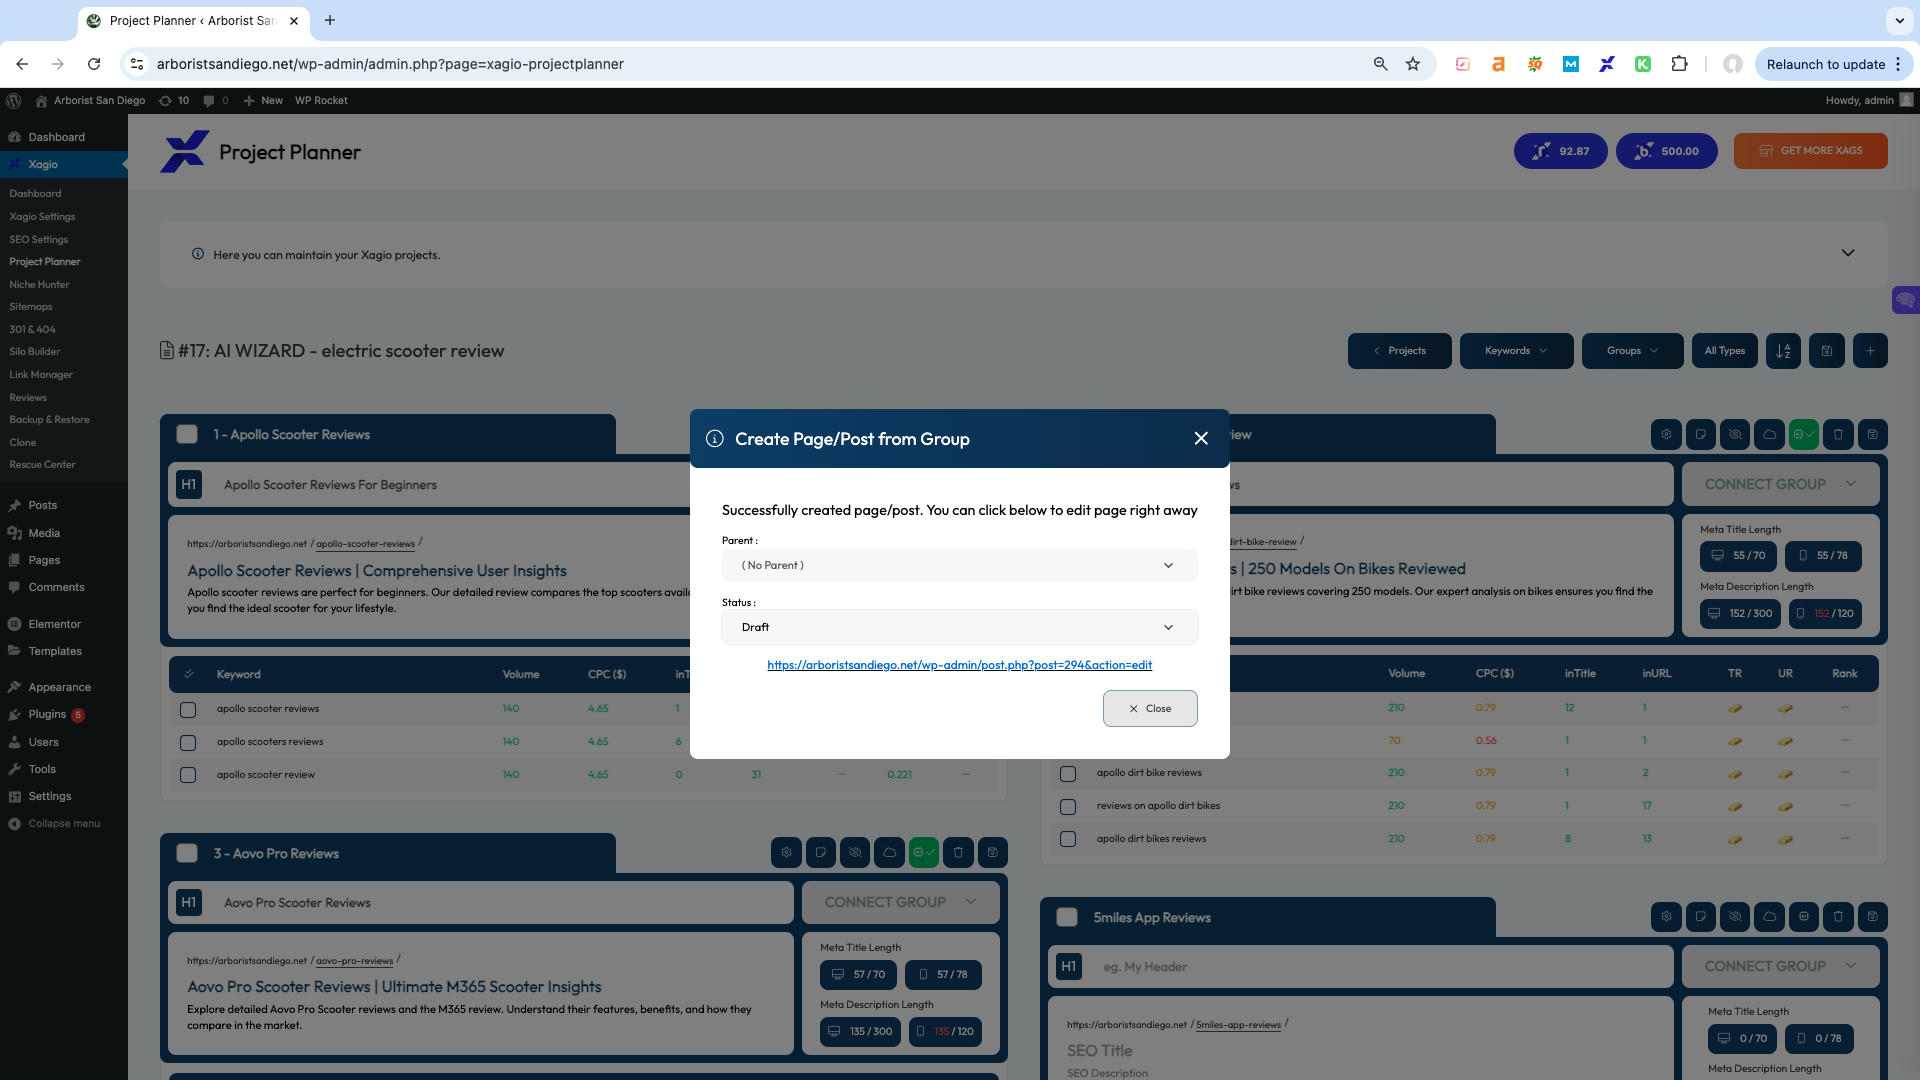
Task: Toggle hidden-eye icon on top-right dirt bike group
Action: (x=1735, y=434)
